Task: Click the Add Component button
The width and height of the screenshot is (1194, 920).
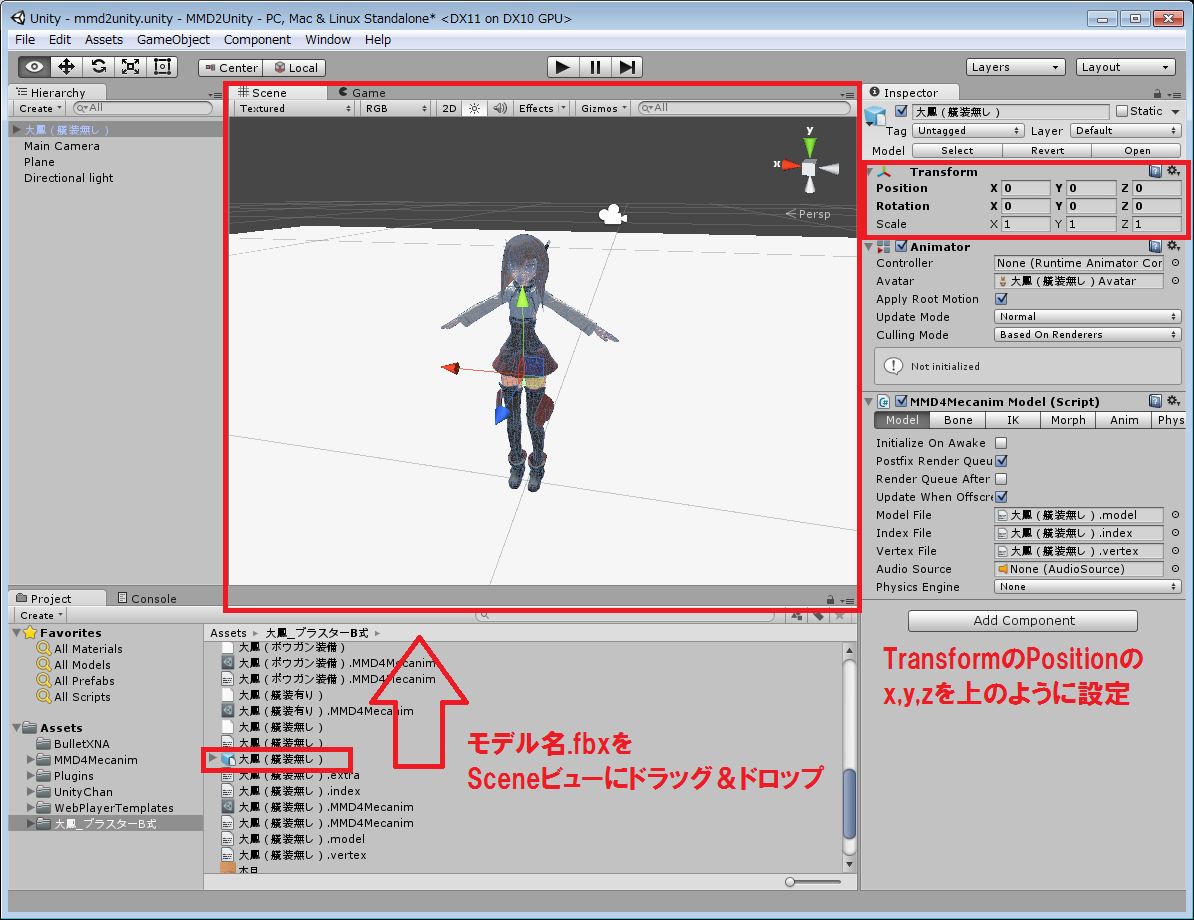Action: click(x=1023, y=621)
